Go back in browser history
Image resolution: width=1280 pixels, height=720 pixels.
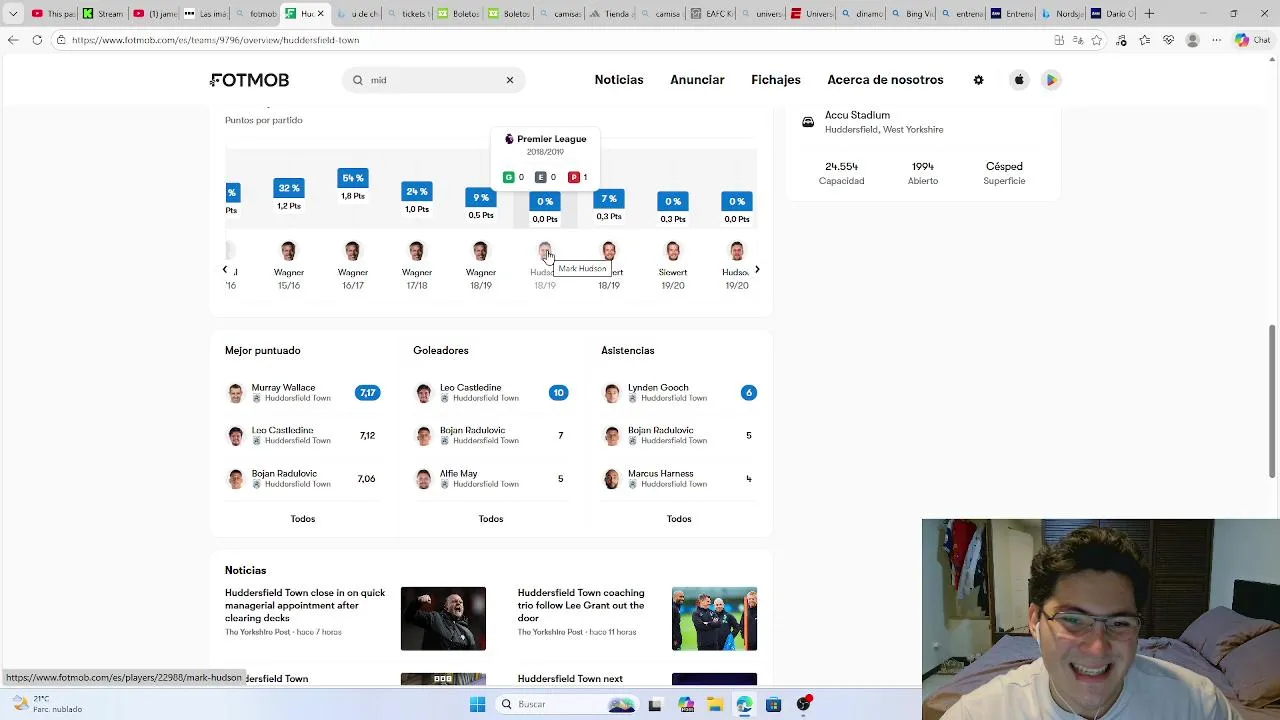(x=12, y=40)
